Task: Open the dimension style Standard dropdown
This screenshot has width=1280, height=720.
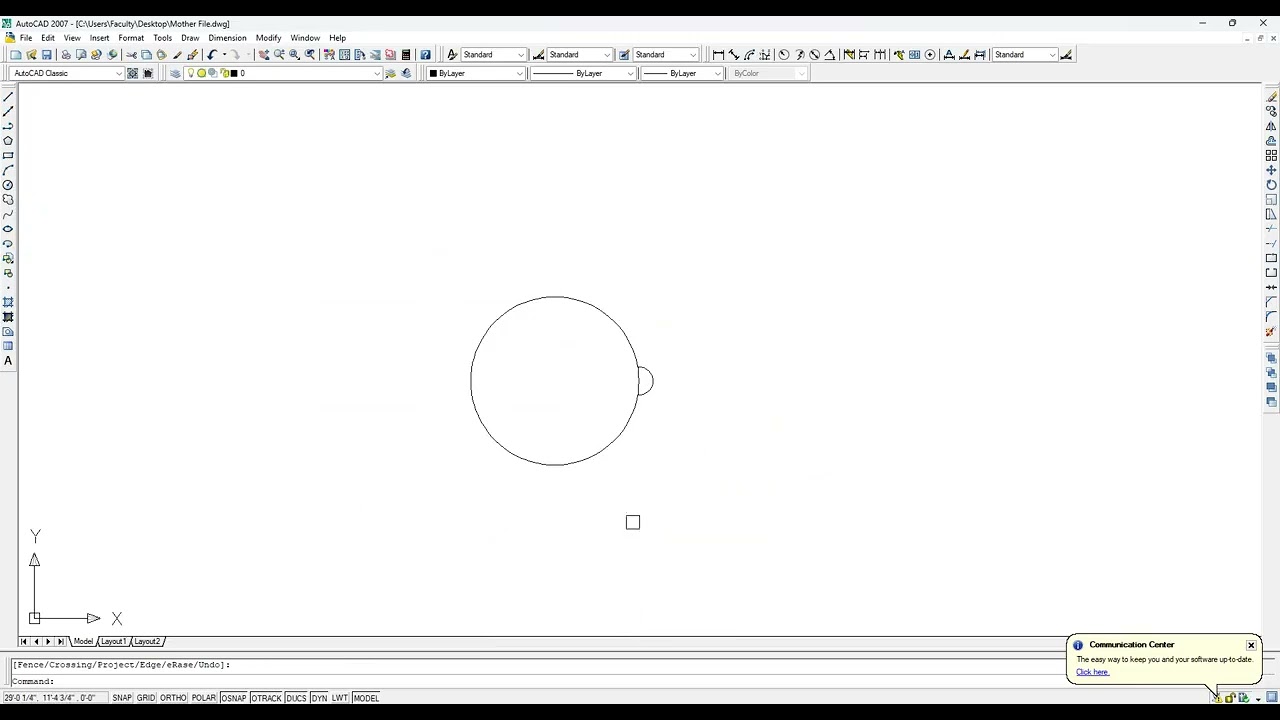Action: point(579,55)
